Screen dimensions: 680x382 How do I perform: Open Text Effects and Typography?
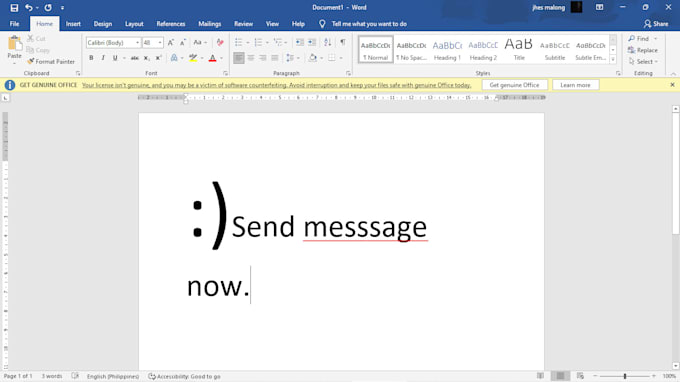tap(174, 58)
